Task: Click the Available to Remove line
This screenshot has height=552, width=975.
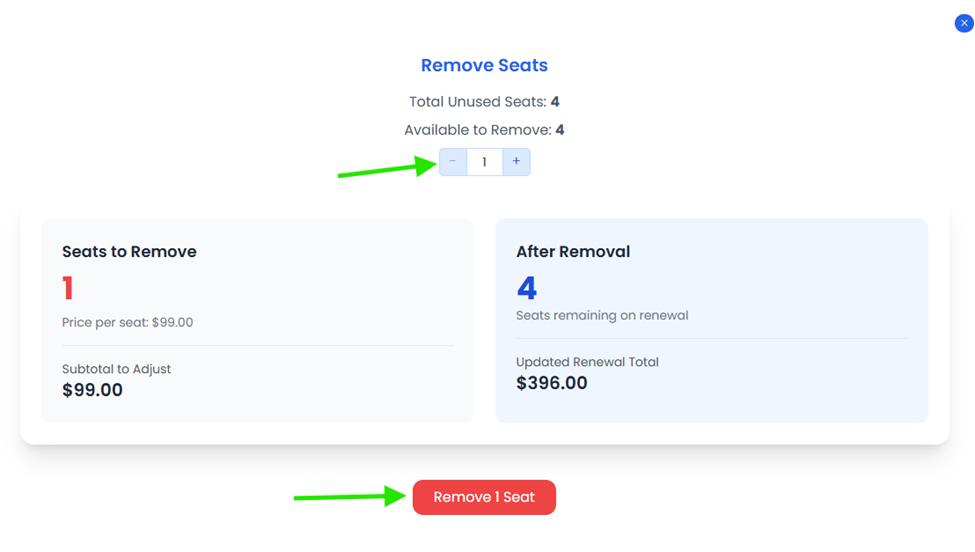Action: pyautogui.click(x=484, y=130)
